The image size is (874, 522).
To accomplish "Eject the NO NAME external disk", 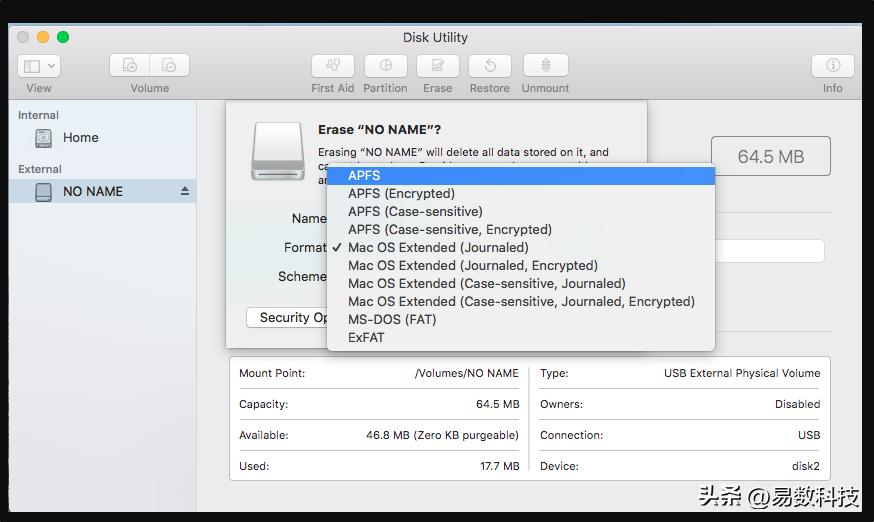I will (x=185, y=191).
